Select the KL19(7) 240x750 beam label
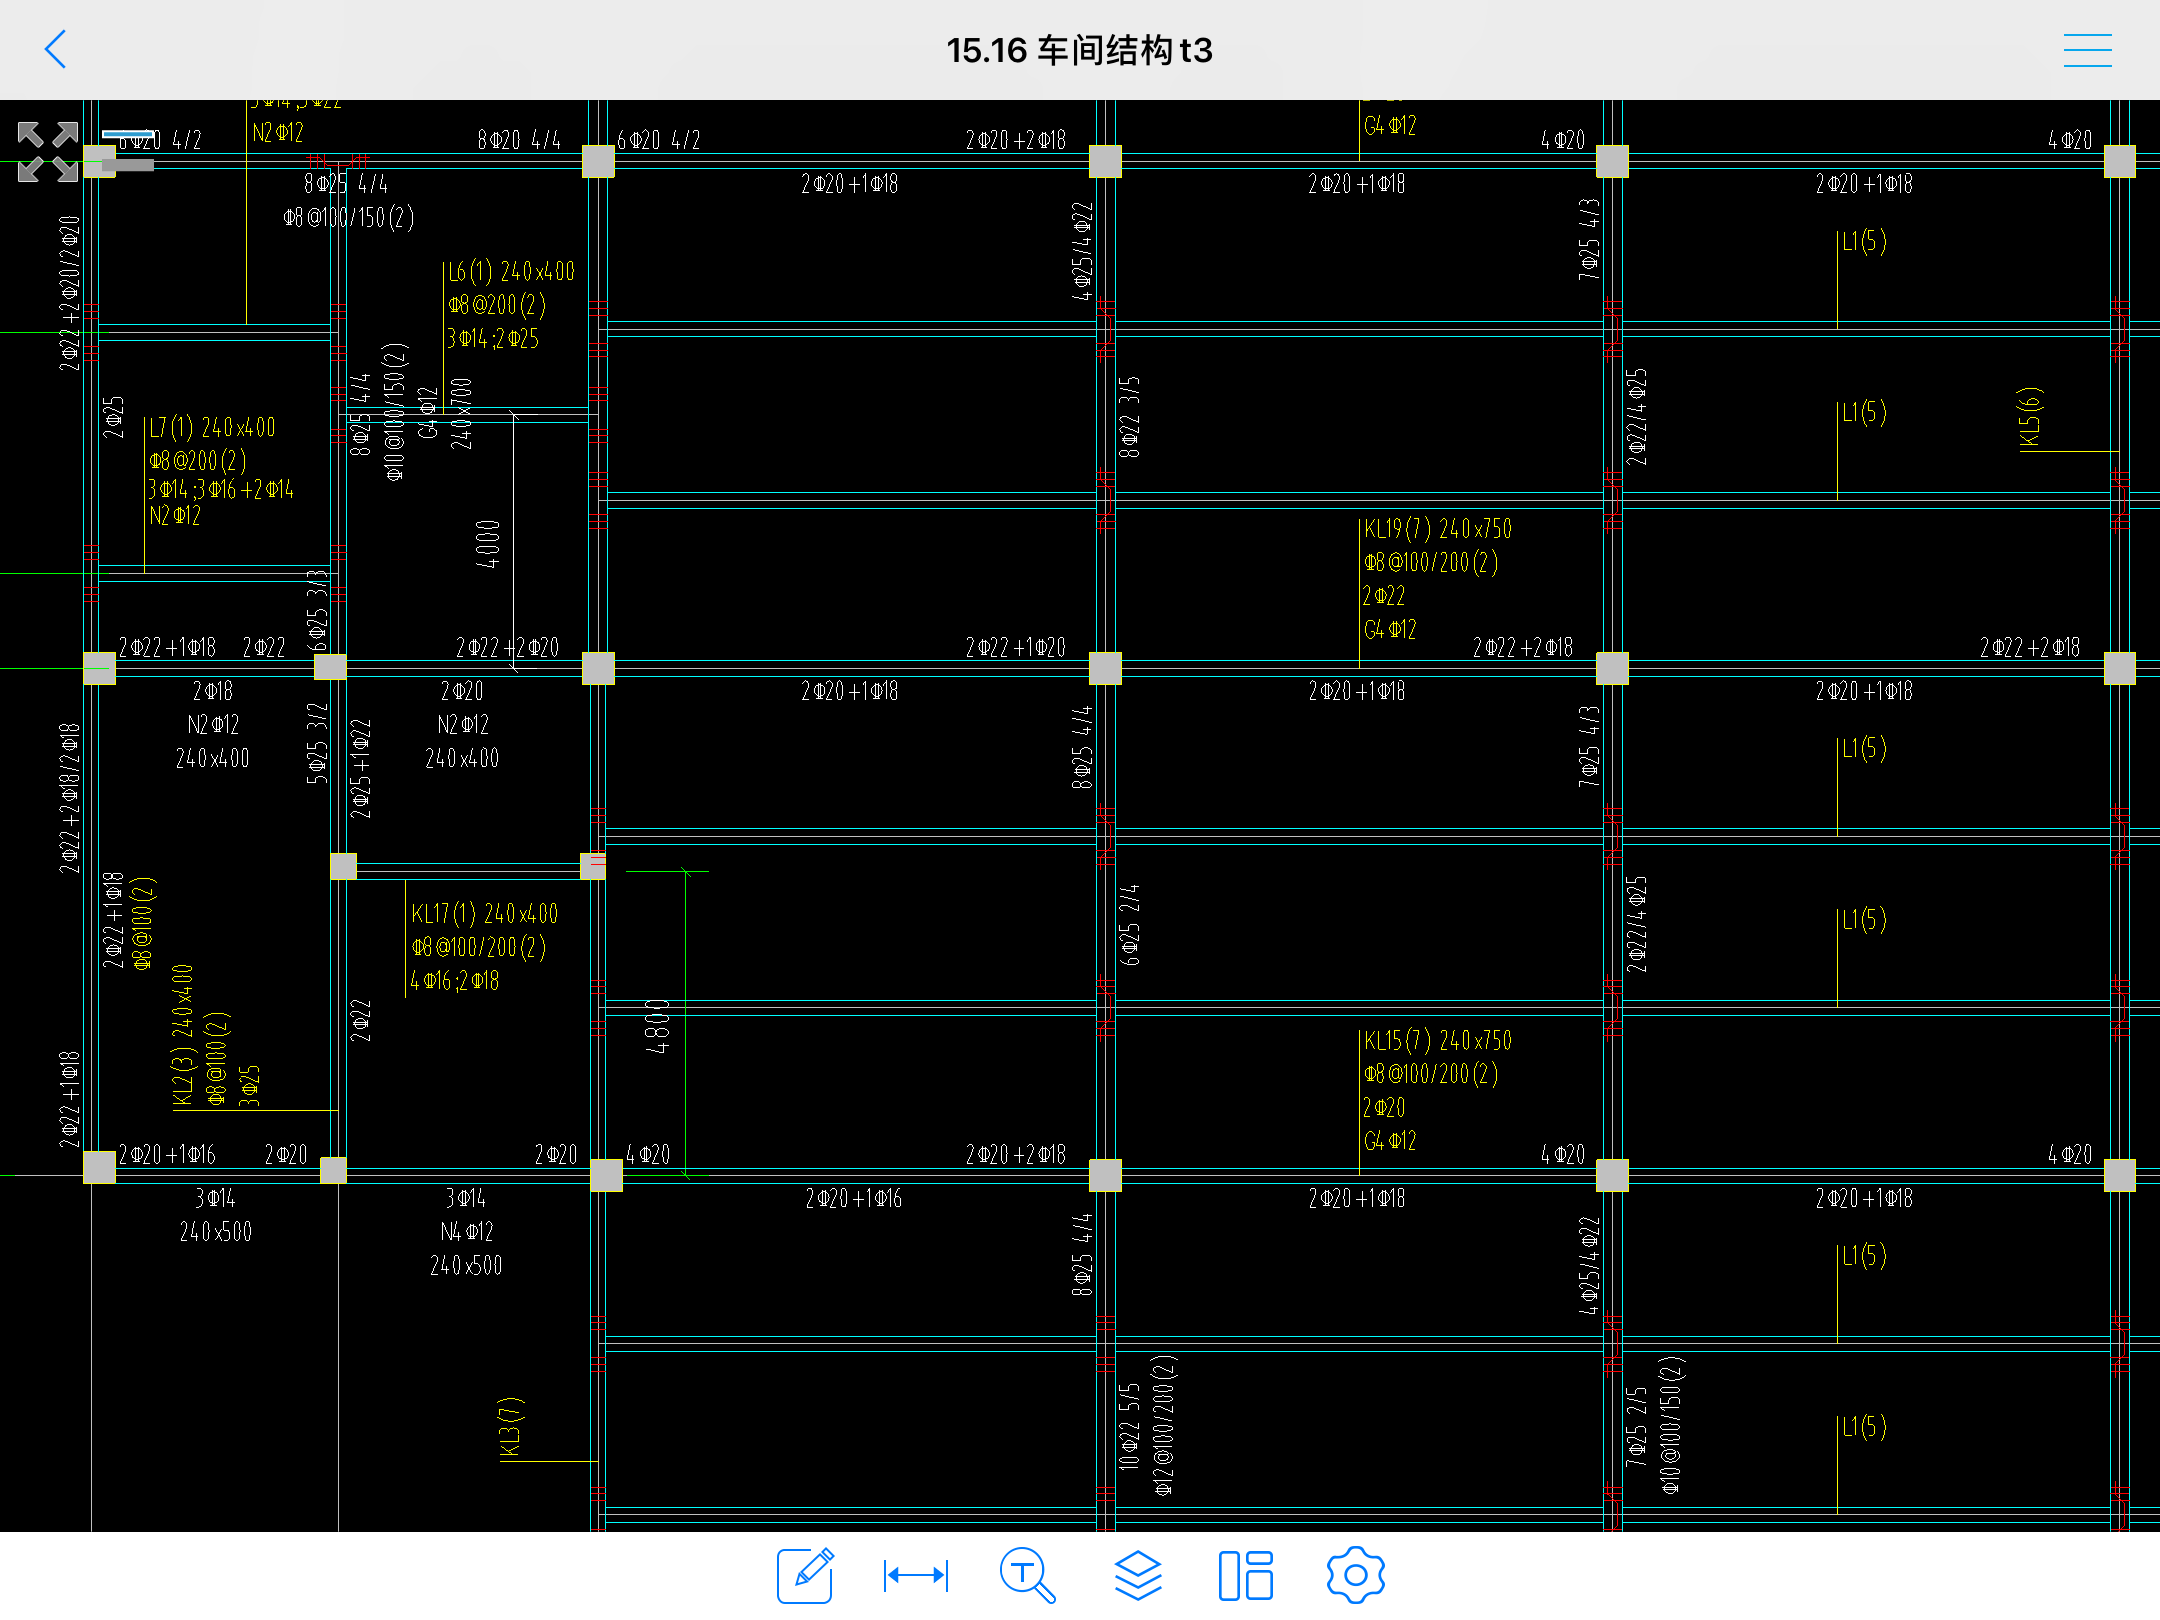 tap(1437, 529)
